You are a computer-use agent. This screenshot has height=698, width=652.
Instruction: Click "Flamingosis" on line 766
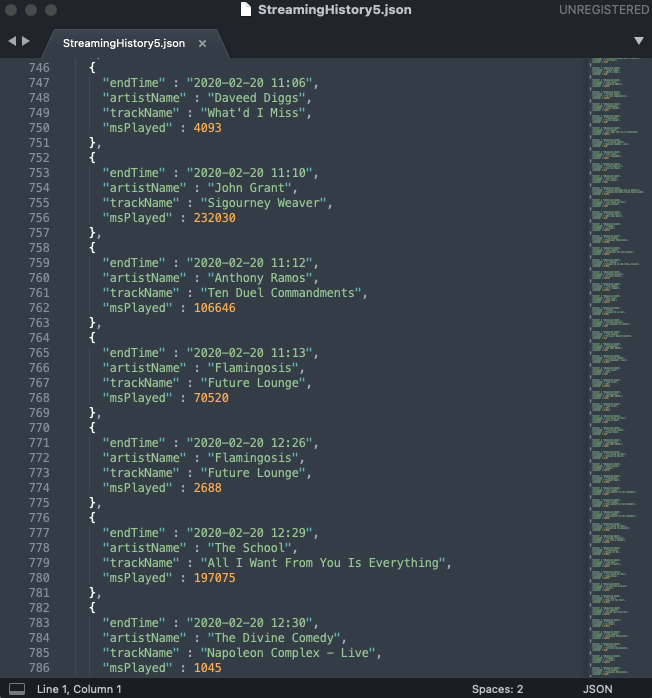(x=253, y=368)
